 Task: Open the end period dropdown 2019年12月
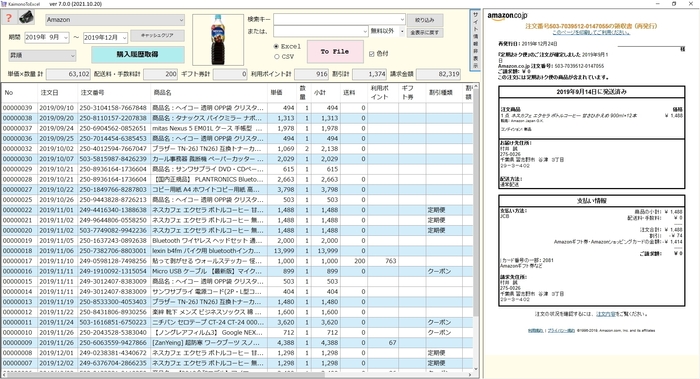coord(105,37)
